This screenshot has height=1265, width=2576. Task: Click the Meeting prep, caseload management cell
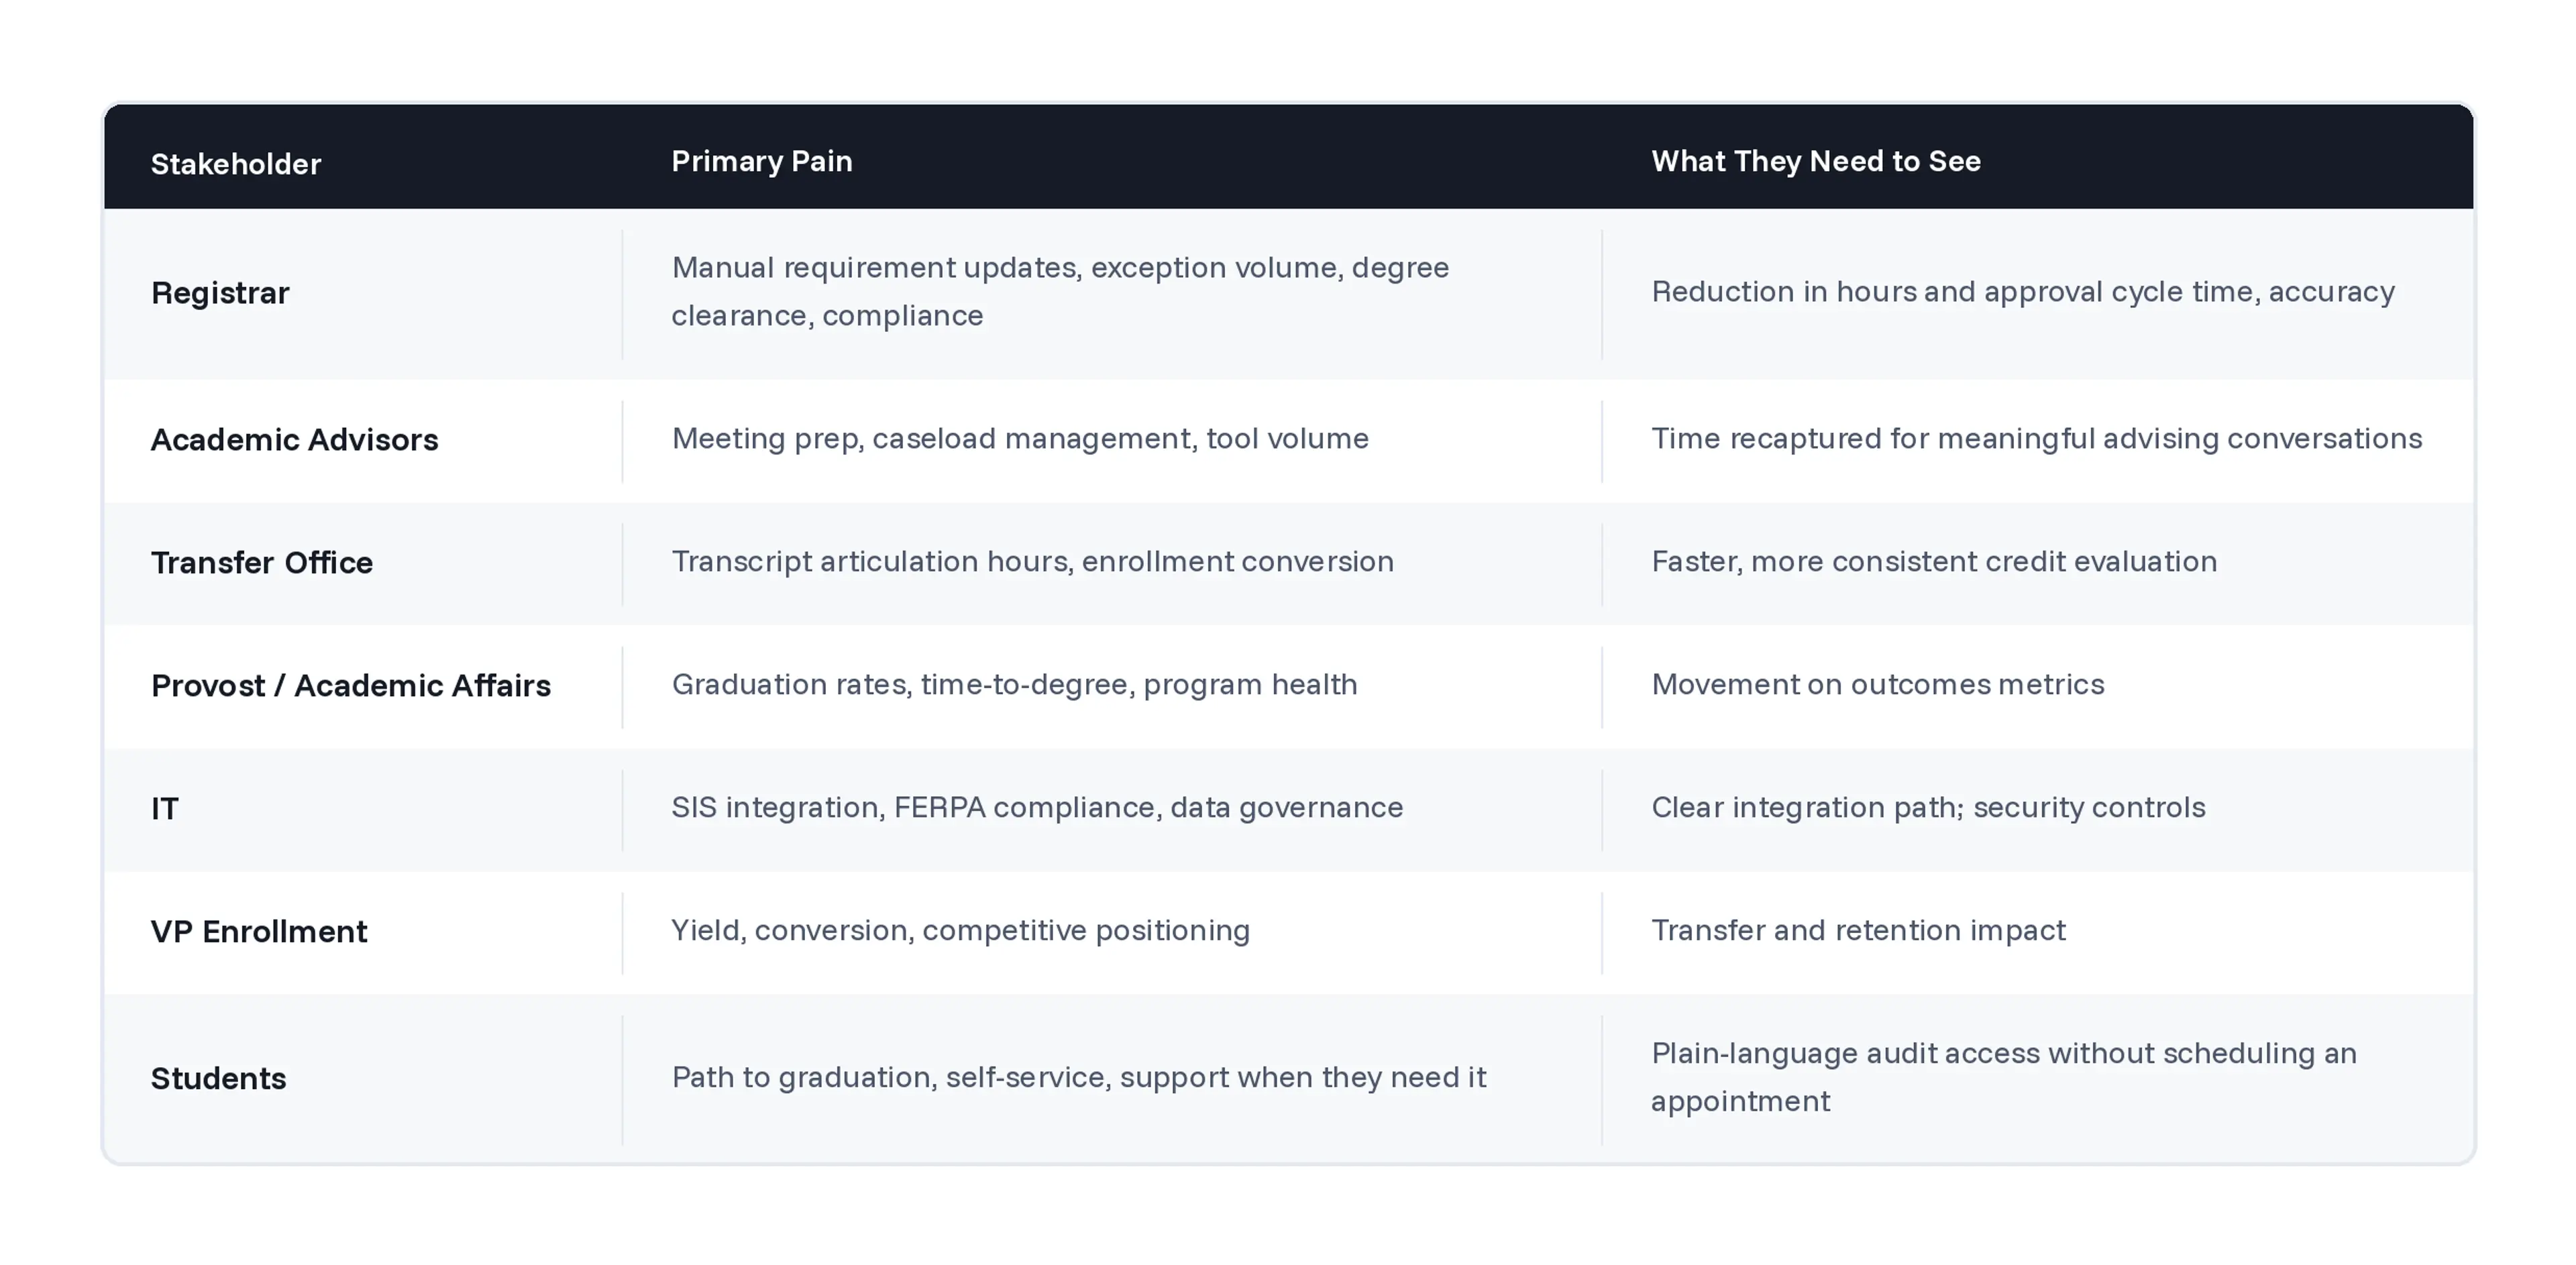(1020, 439)
